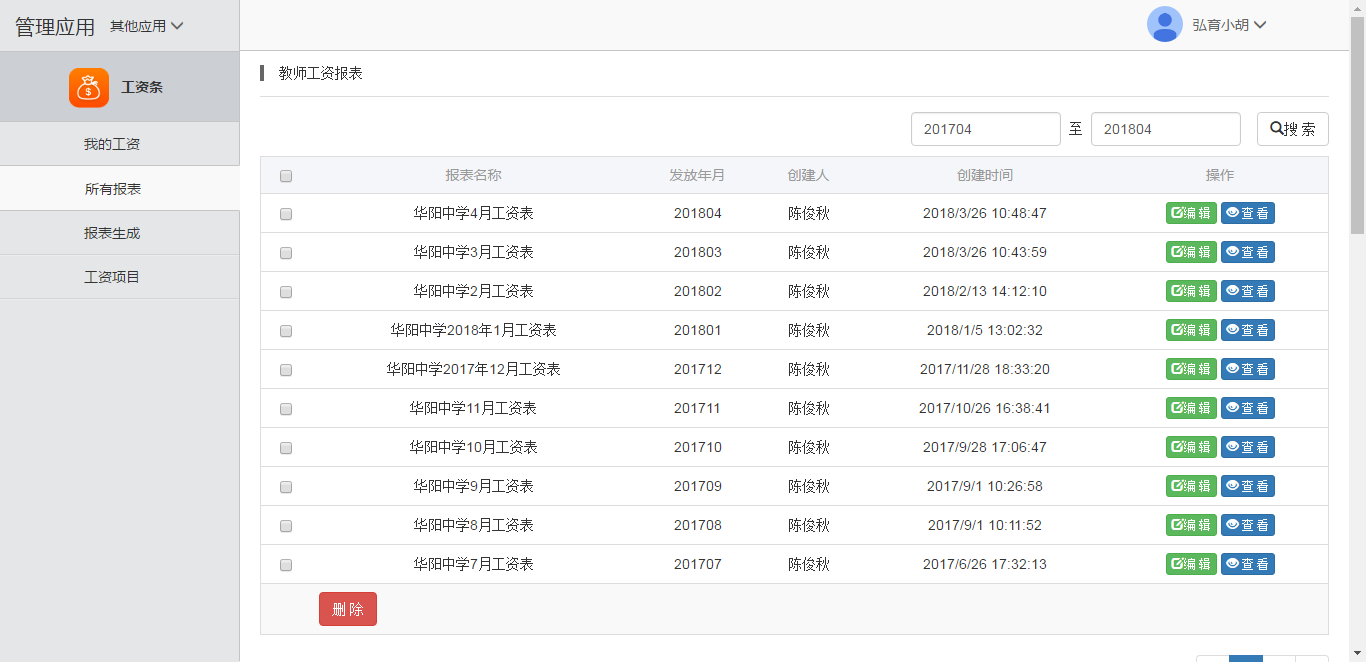View the 华阳中学2017年12月工资表 report

tap(1247, 369)
